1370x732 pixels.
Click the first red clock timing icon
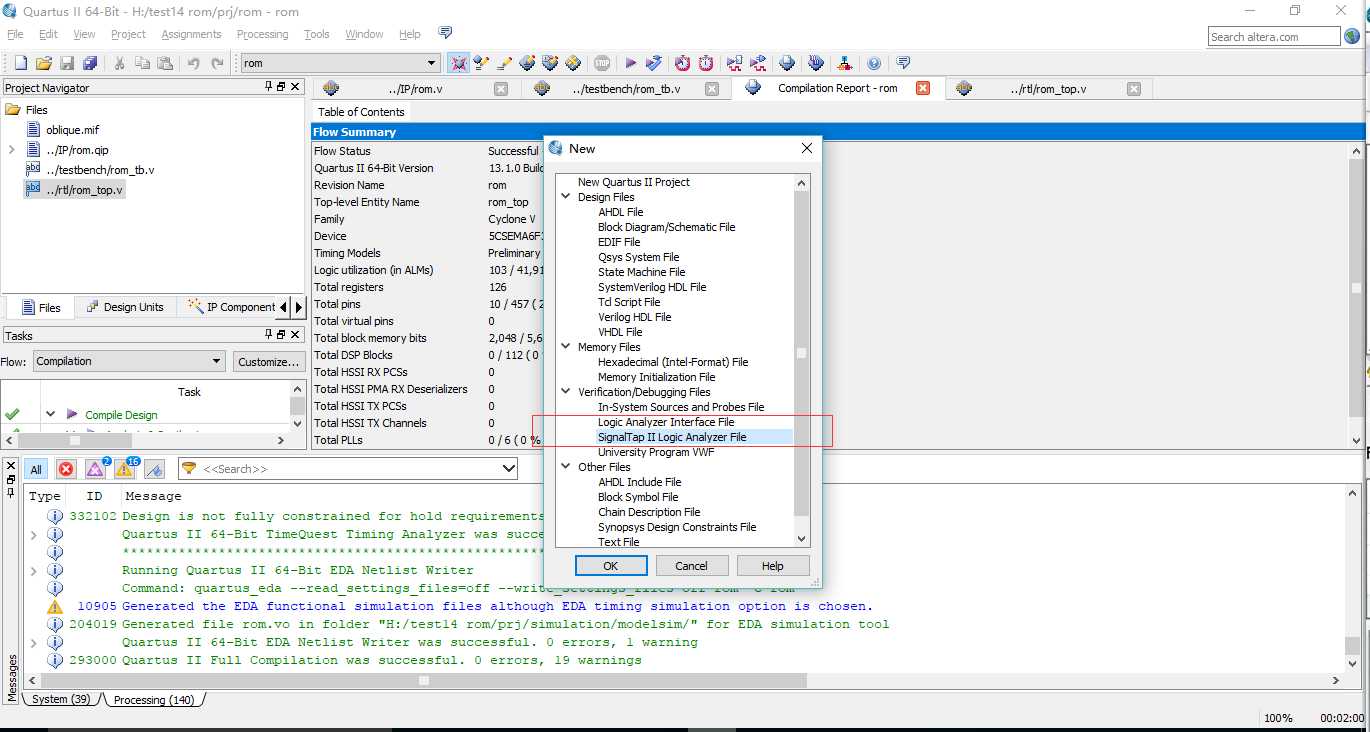683,63
